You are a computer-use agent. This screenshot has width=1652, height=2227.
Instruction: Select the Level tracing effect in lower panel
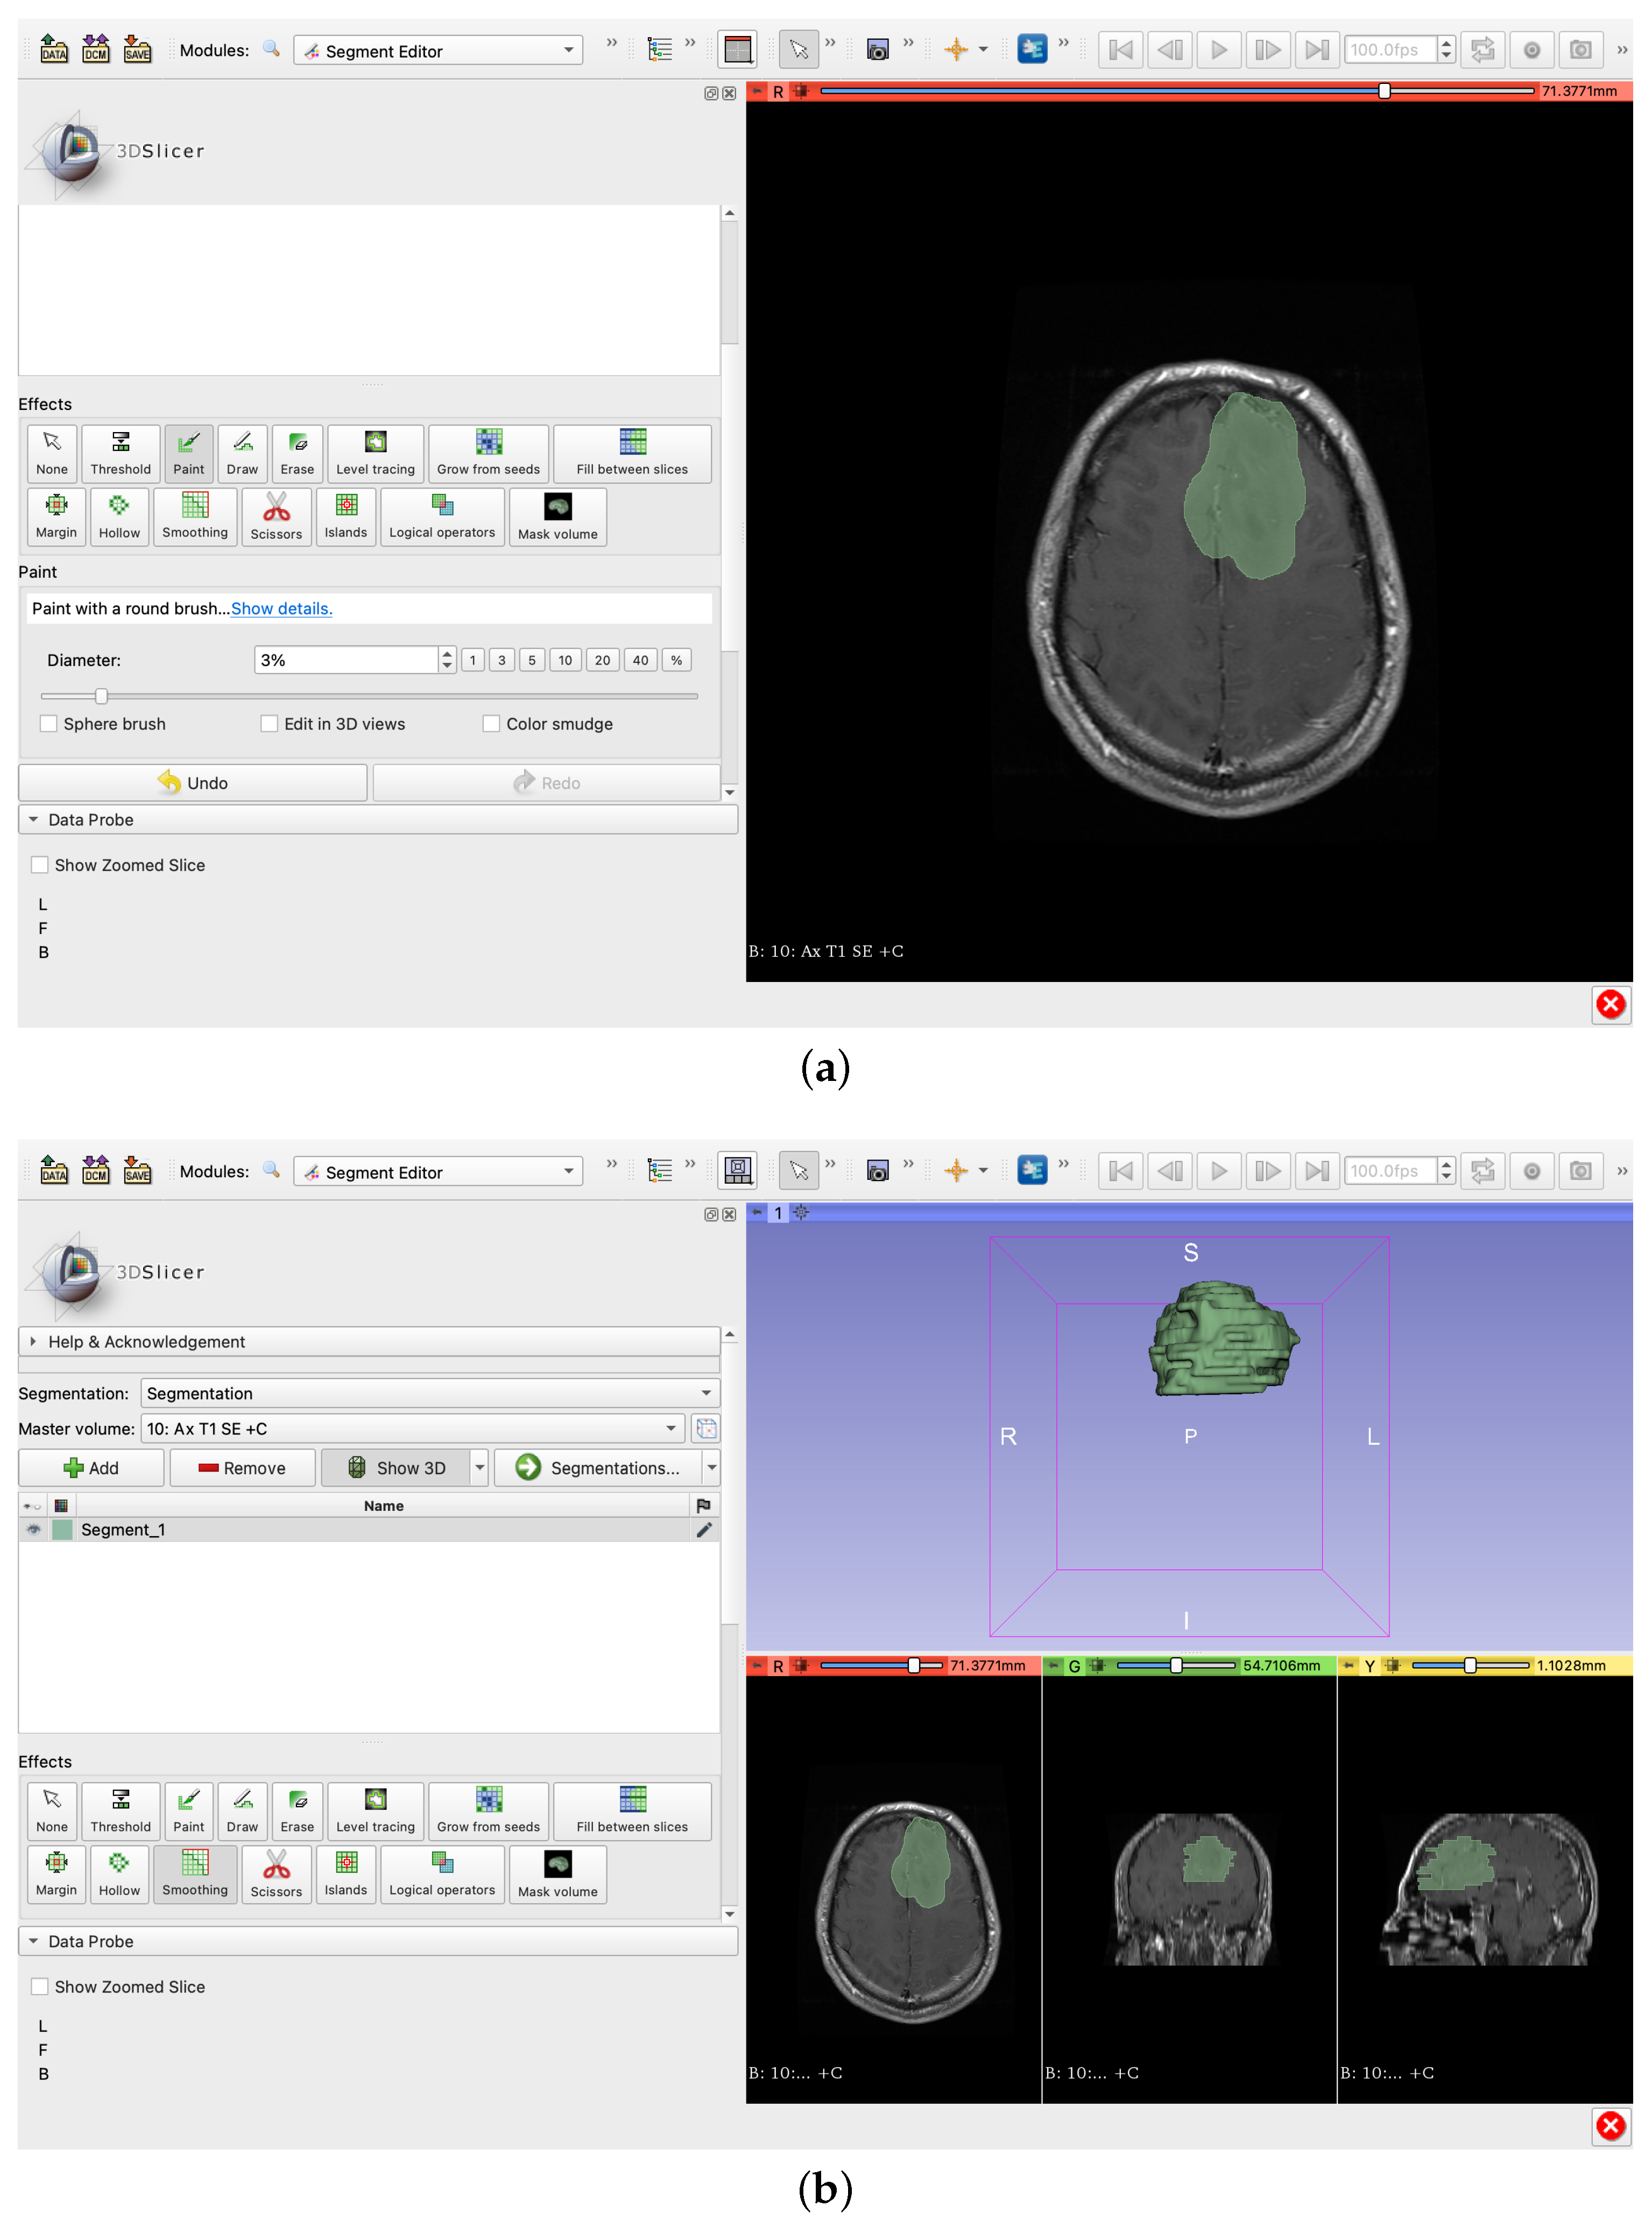coord(375,1810)
